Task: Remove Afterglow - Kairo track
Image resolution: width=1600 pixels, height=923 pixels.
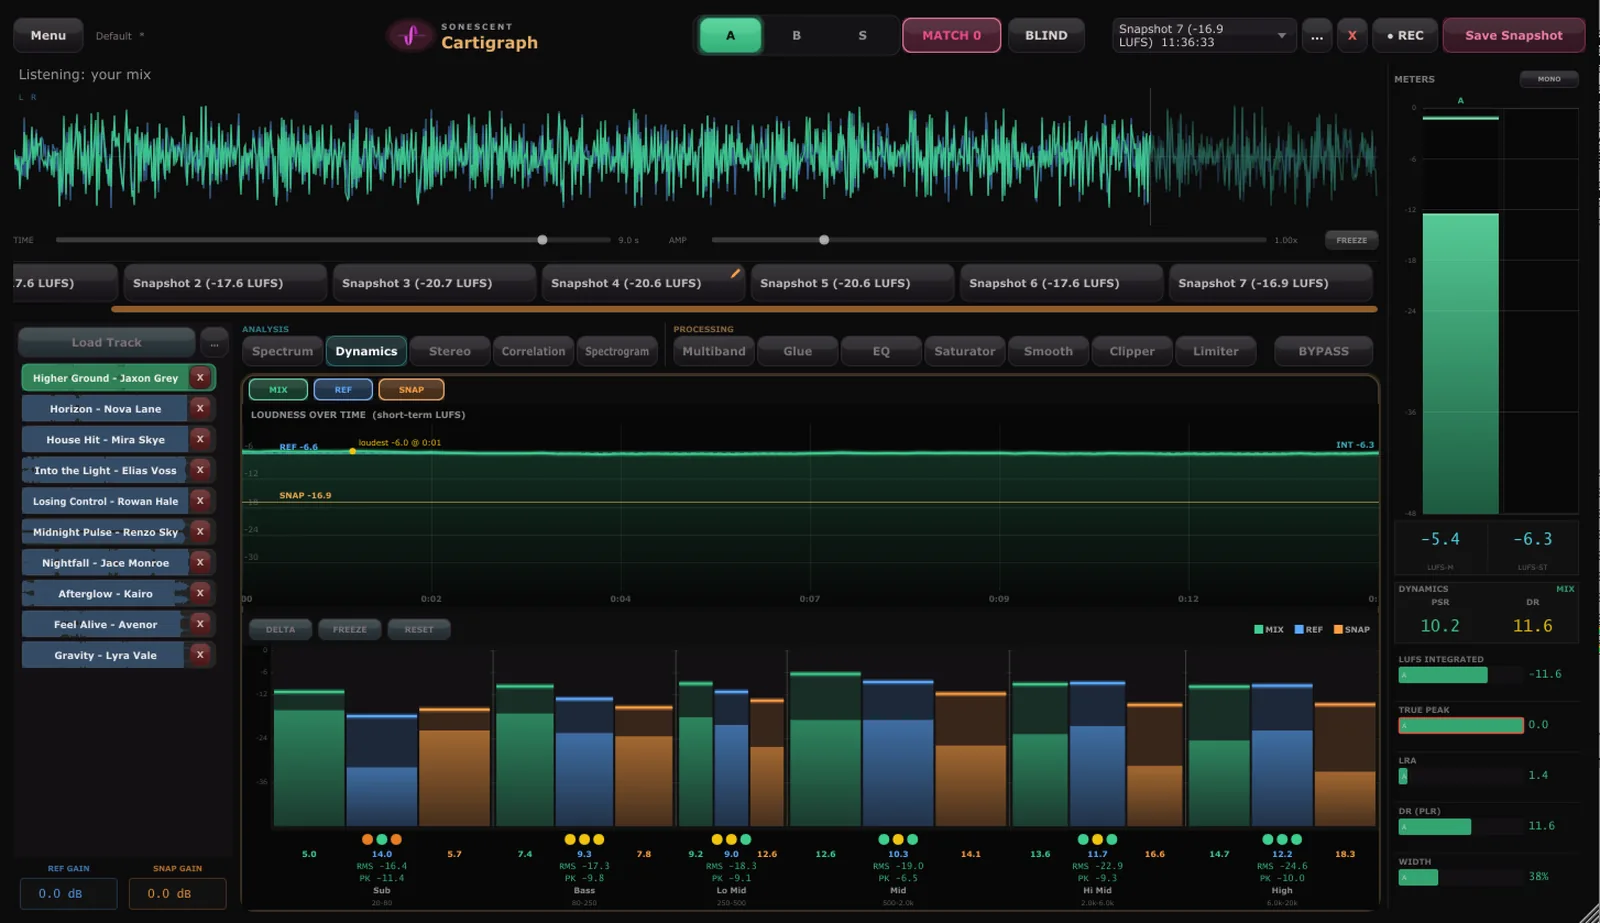Action: point(200,593)
